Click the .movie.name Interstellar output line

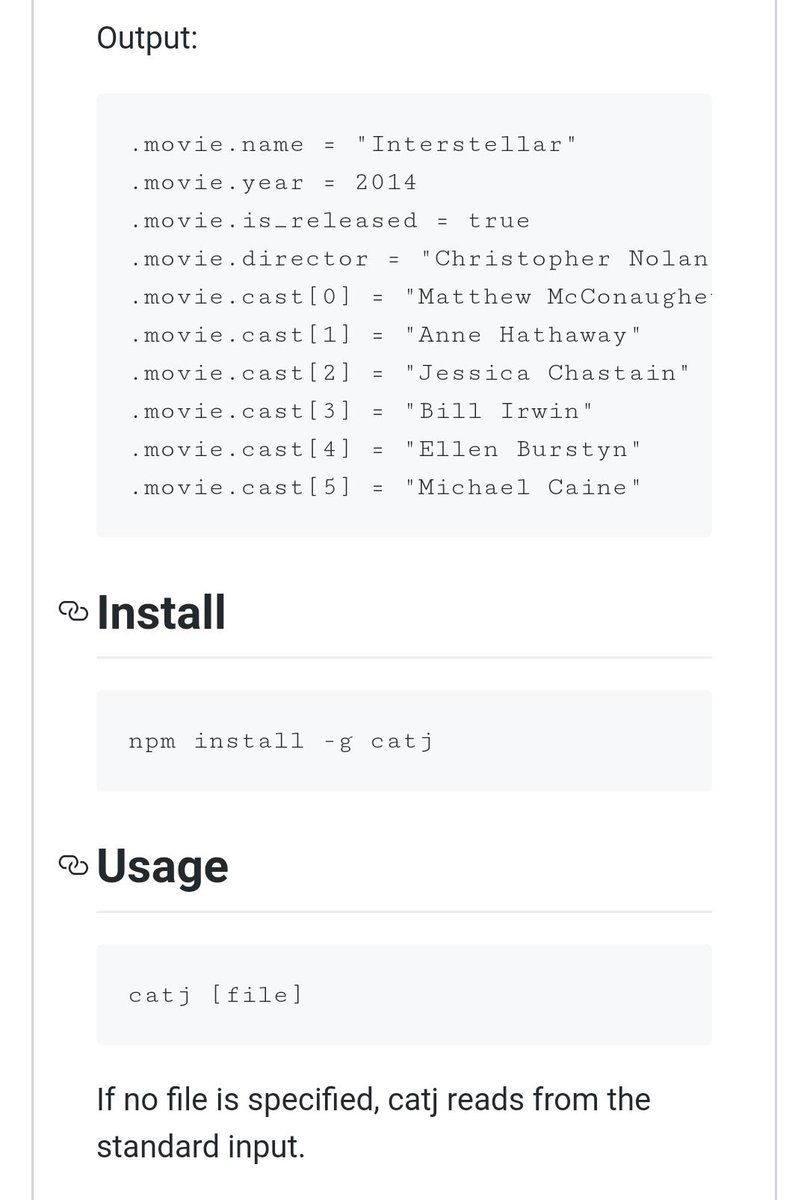pos(353,145)
